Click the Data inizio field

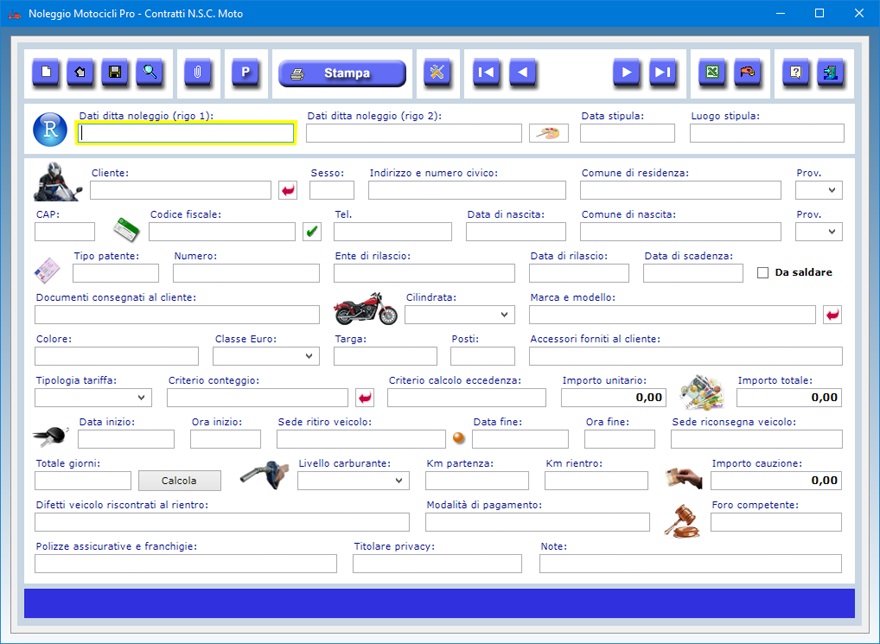[x=126, y=439]
